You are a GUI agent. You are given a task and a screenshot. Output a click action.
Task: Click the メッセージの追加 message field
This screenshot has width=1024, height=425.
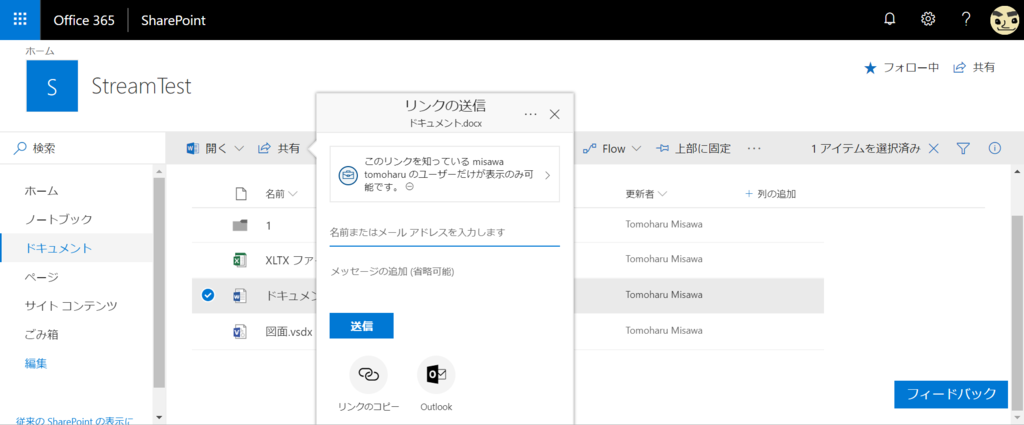point(445,272)
